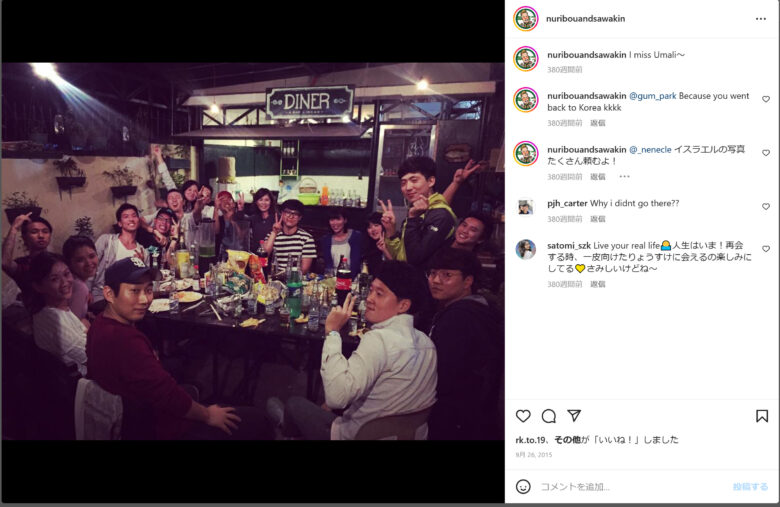780x507 pixels.
Task: Open the more options menu in the post header
Action: click(761, 19)
